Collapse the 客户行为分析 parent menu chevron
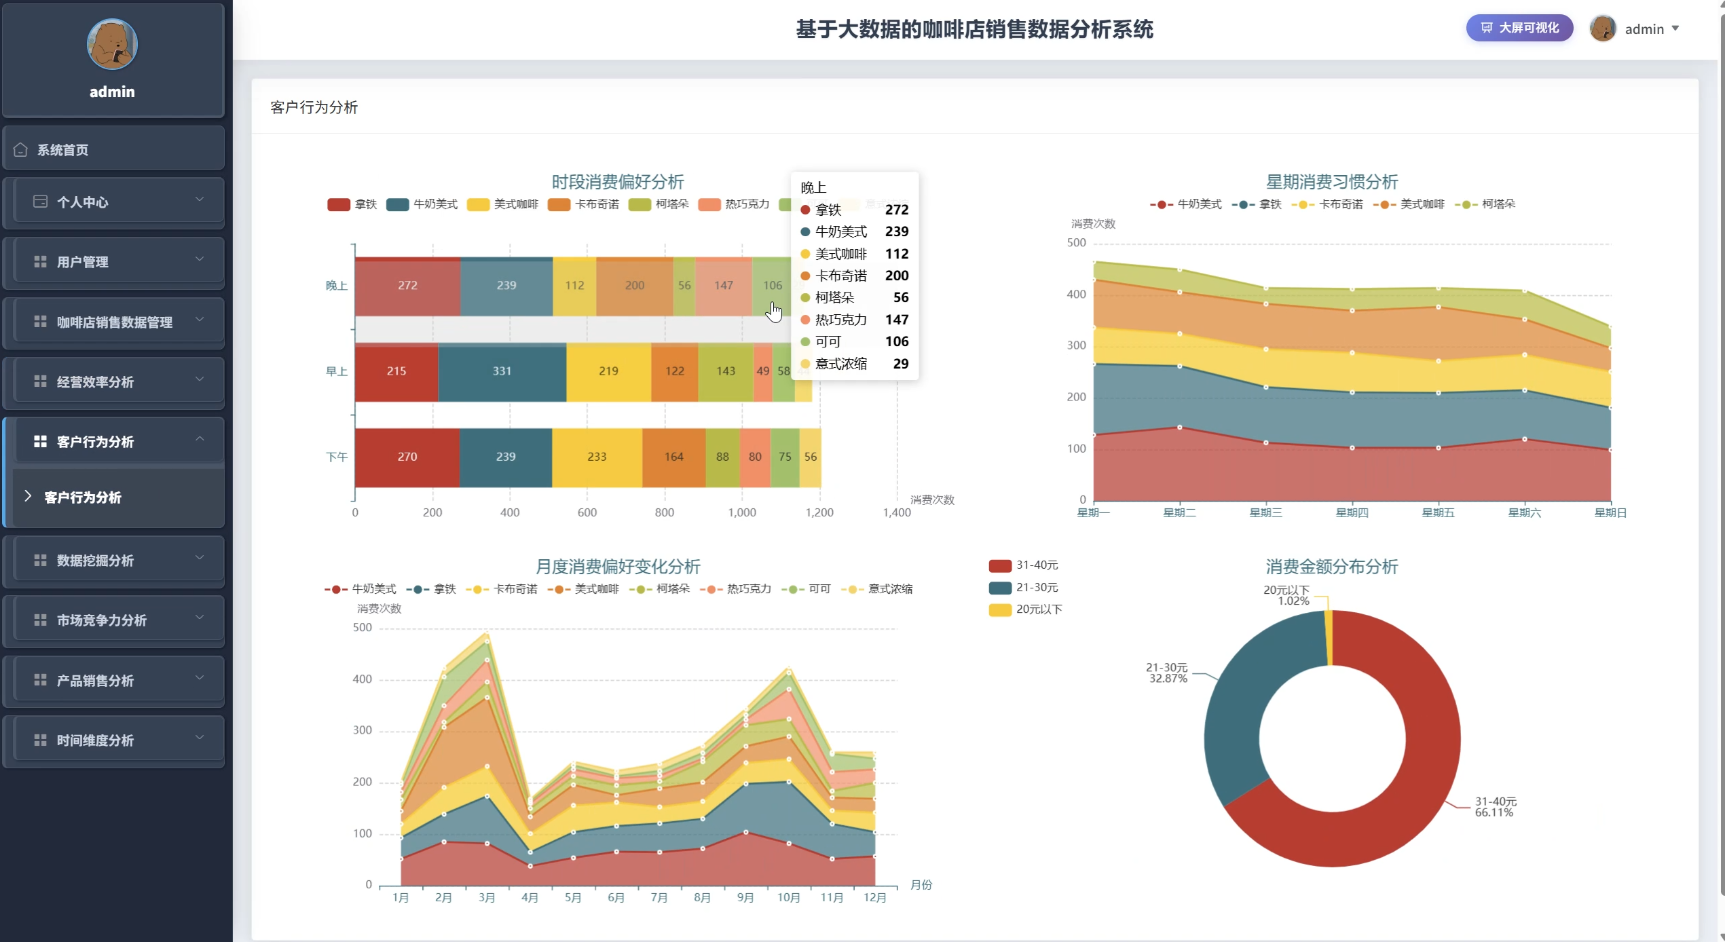 [x=200, y=440]
